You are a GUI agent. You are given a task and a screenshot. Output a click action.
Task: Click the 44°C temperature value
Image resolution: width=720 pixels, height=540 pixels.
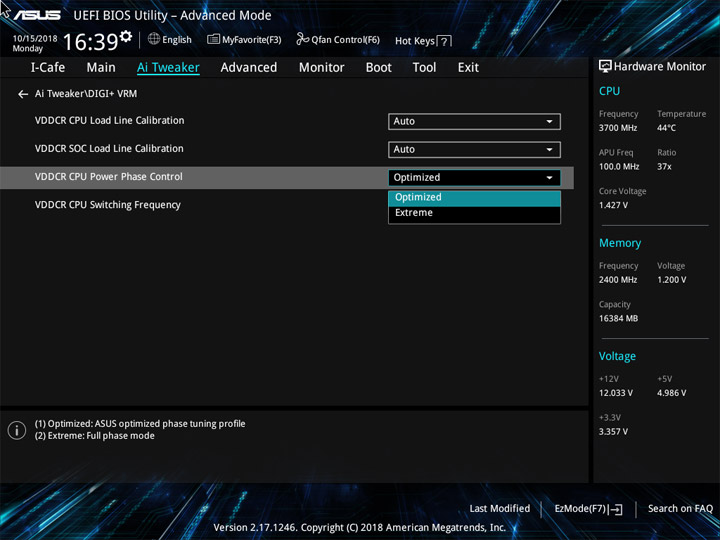(666, 128)
